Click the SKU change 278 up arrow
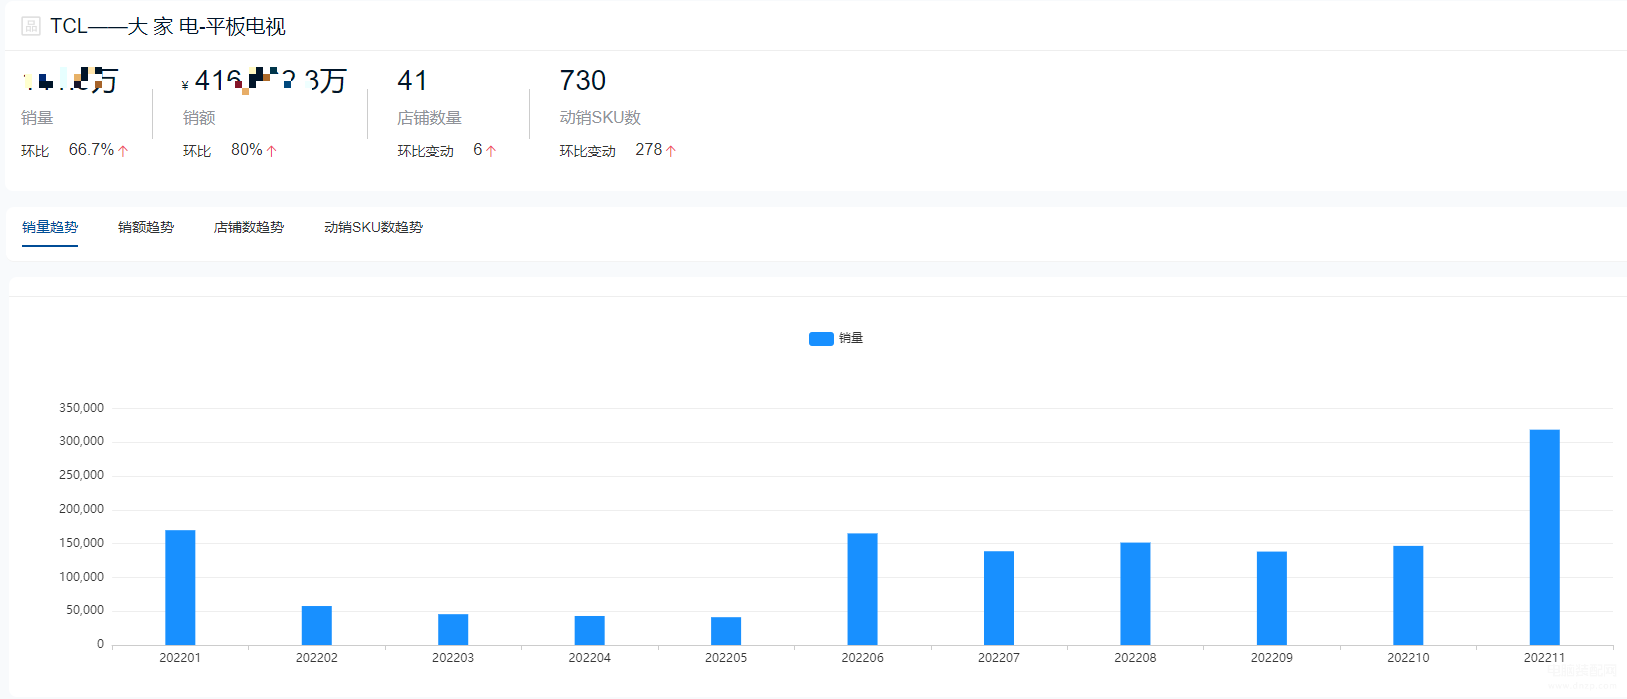Image resolution: width=1627 pixels, height=699 pixels. [x=670, y=151]
